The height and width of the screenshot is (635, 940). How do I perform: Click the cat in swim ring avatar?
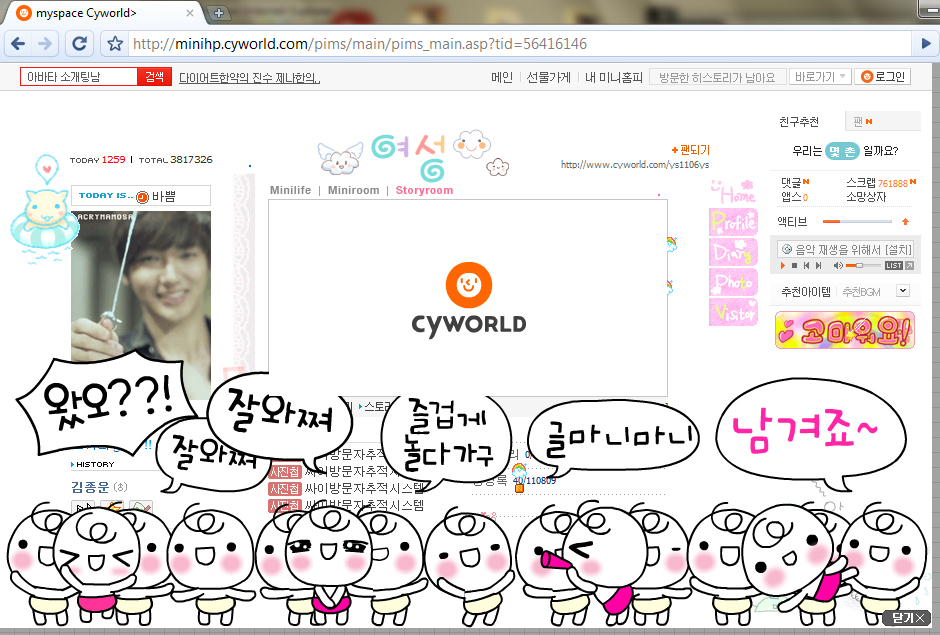44,221
